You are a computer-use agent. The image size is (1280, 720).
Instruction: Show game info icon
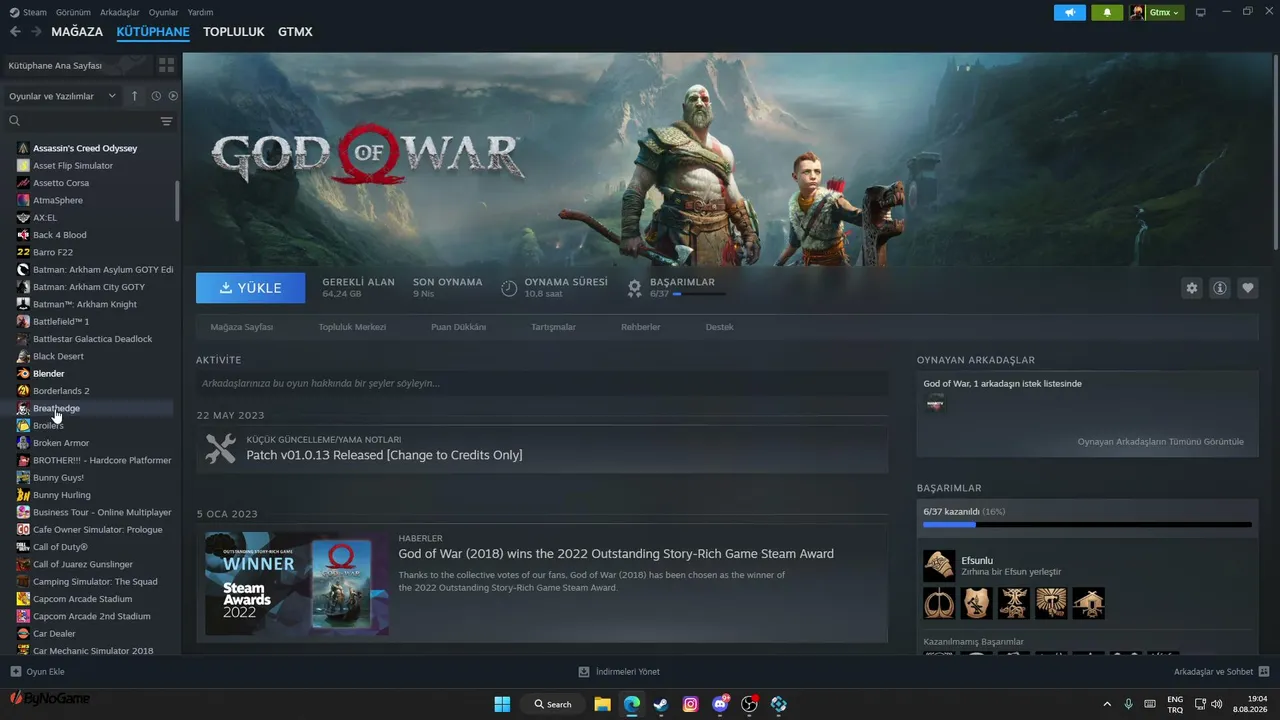tap(1220, 288)
